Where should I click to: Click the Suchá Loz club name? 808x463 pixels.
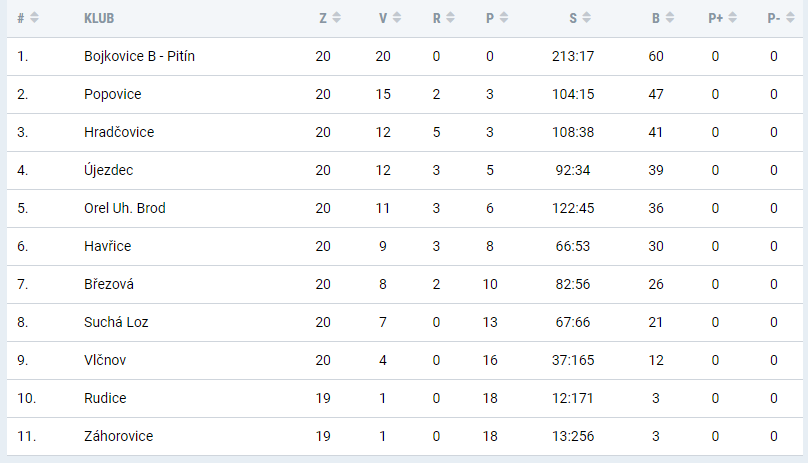116,322
